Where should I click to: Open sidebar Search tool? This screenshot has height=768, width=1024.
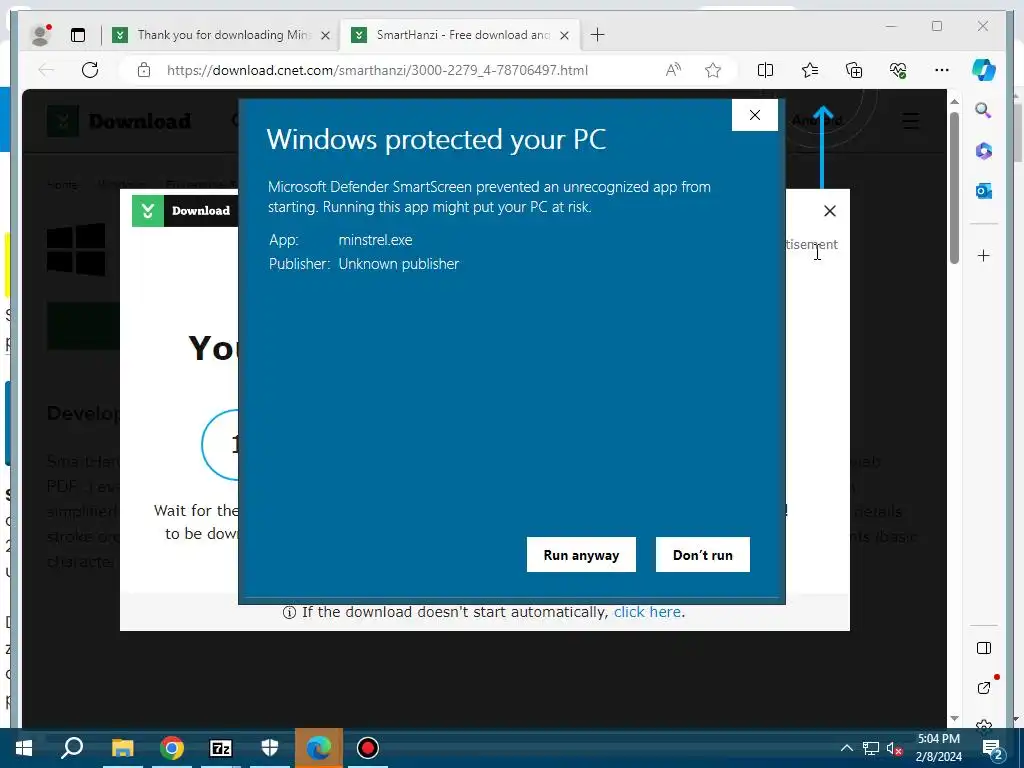(984, 110)
